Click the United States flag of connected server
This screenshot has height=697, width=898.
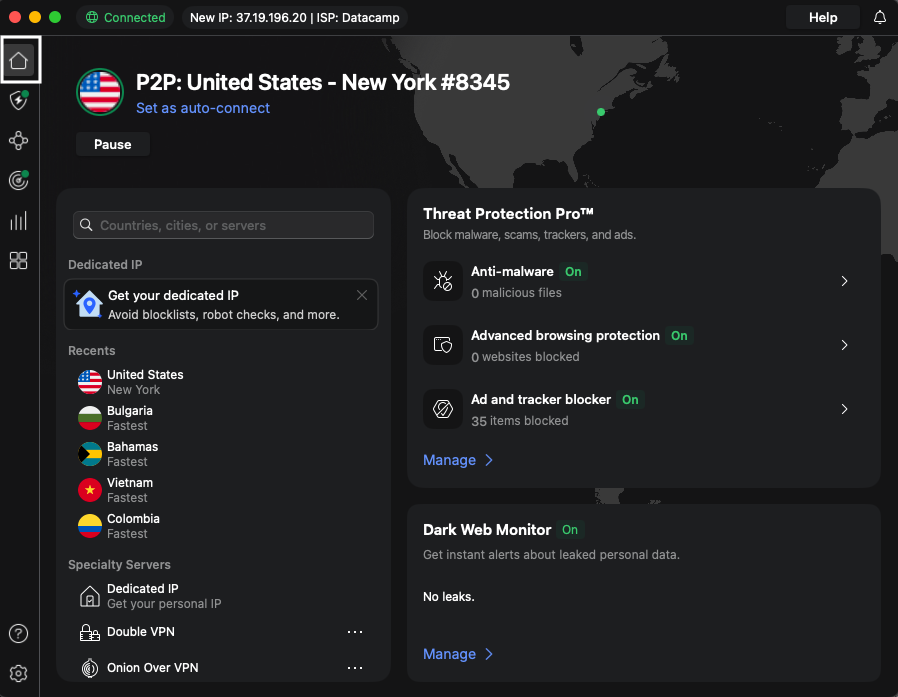coord(100,92)
